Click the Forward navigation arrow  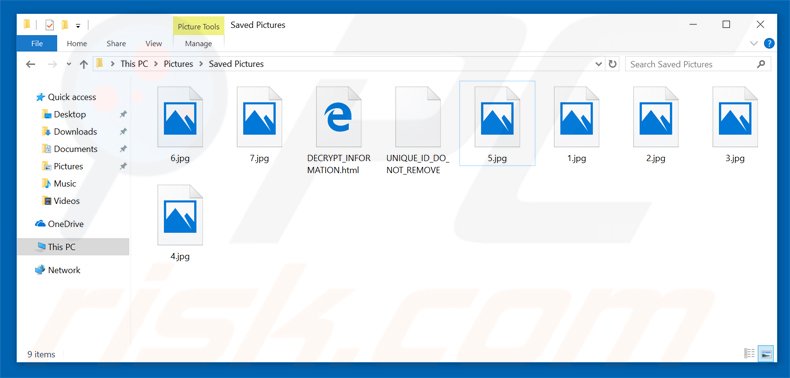[x=52, y=64]
